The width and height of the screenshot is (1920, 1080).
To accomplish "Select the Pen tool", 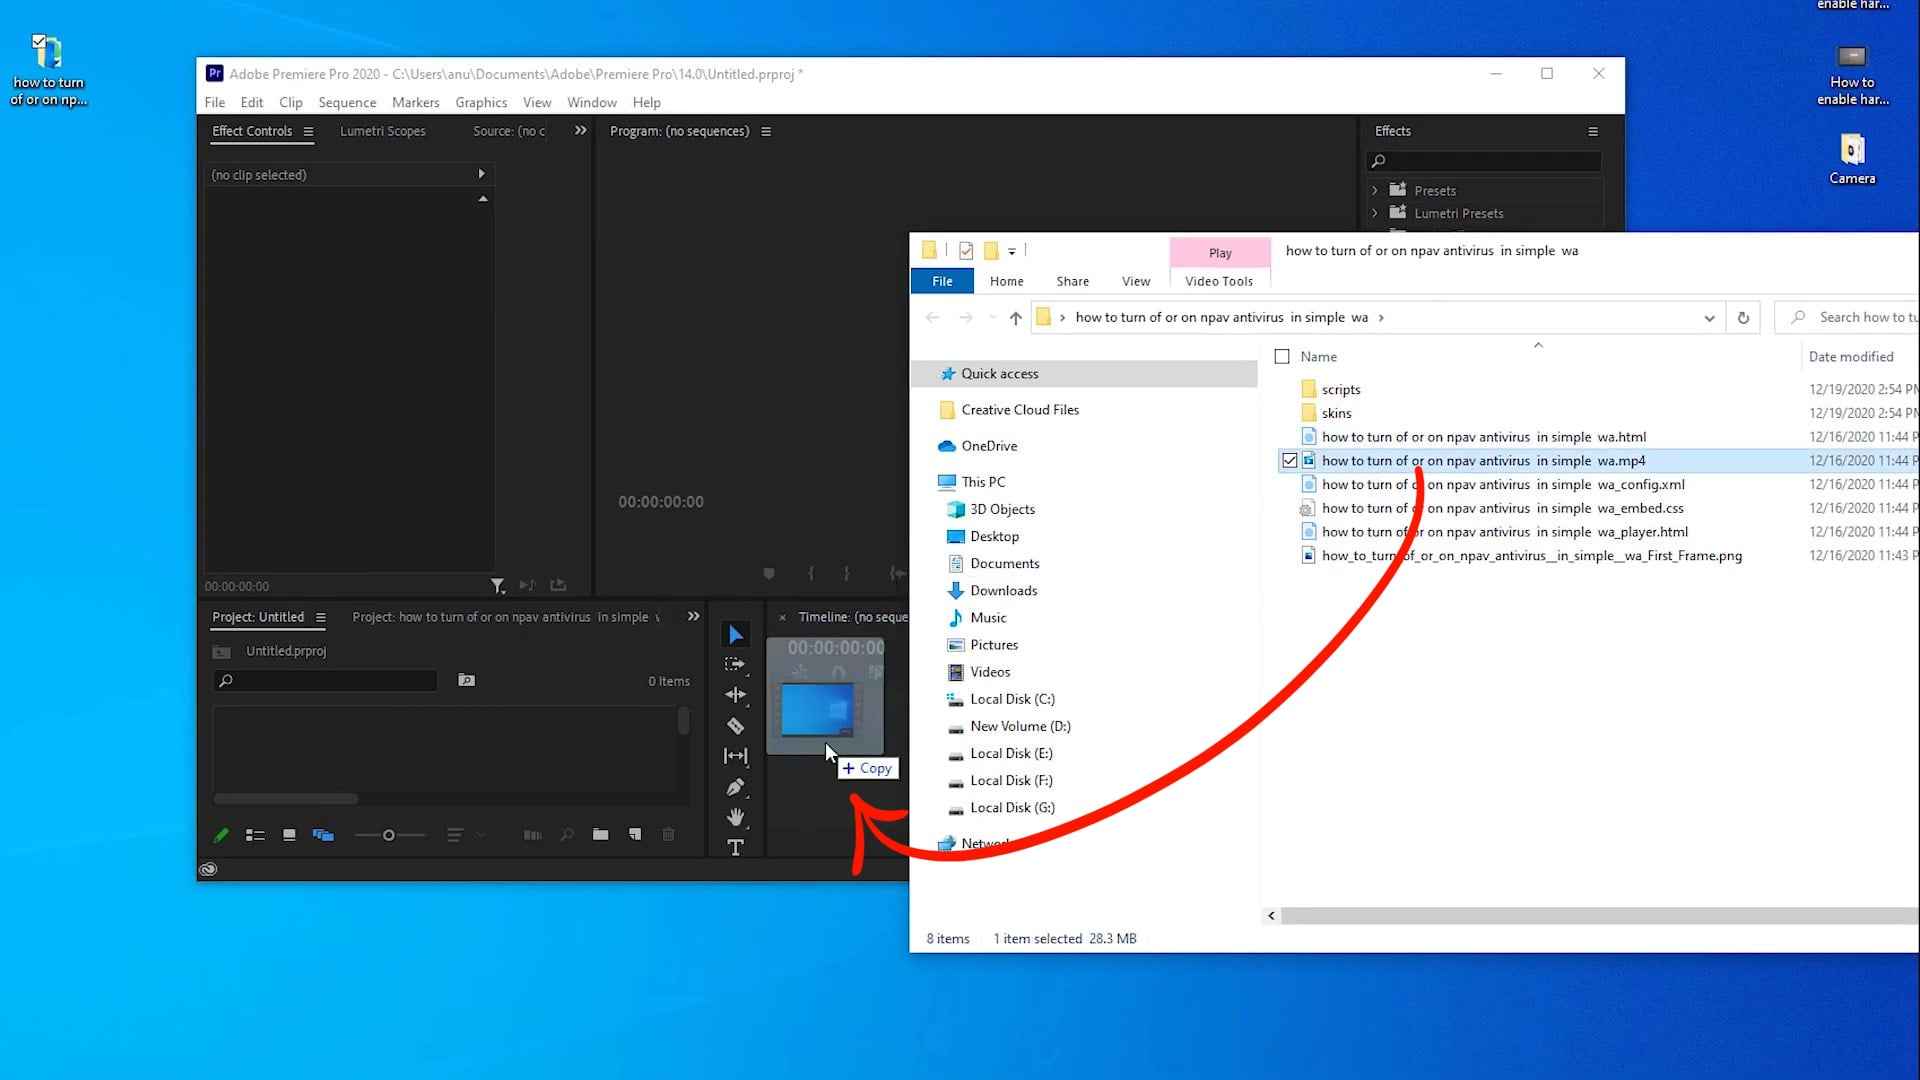I will [x=735, y=787].
